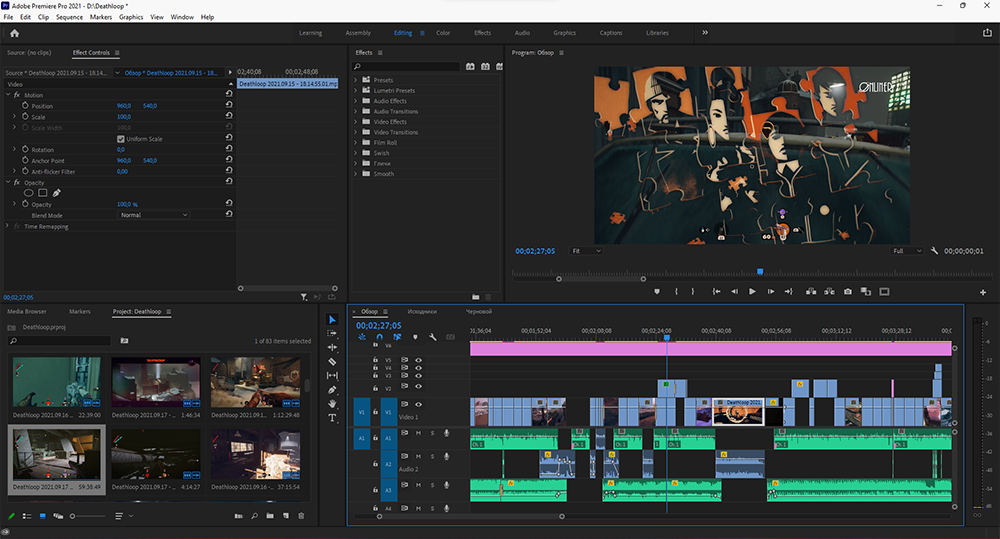Switch to the Color workspace tab
1000x539 pixels.
[442, 33]
